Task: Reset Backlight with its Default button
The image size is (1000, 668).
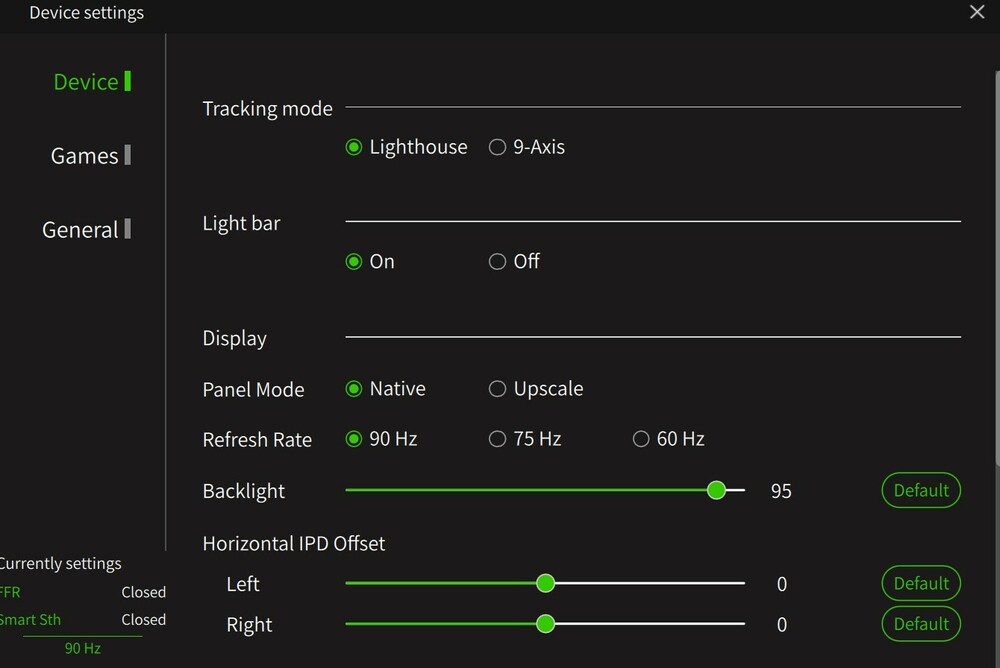Action: [921, 490]
